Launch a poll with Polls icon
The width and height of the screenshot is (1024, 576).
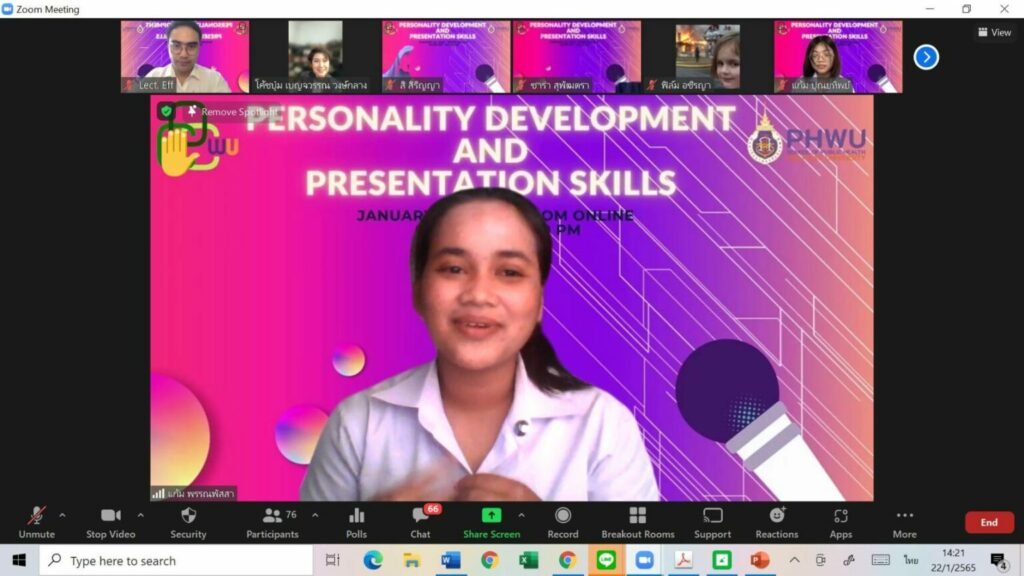356,521
